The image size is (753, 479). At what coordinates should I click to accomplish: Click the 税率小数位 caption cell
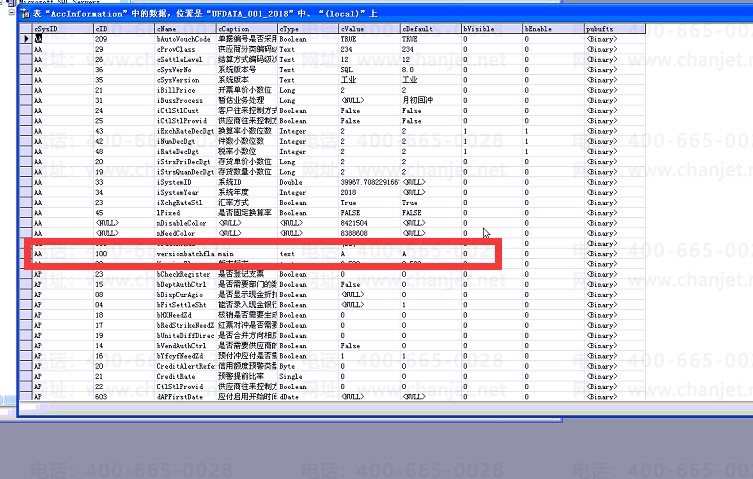tap(247, 152)
